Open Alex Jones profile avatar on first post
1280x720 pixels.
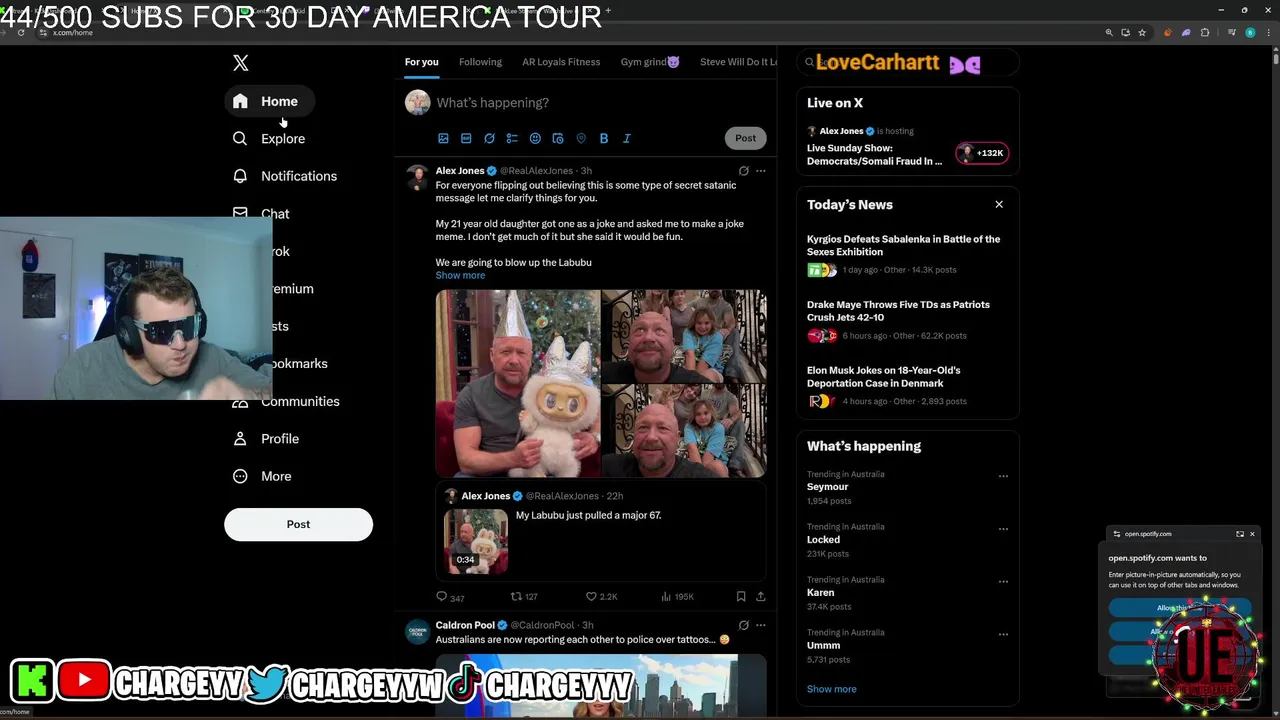coord(417,177)
